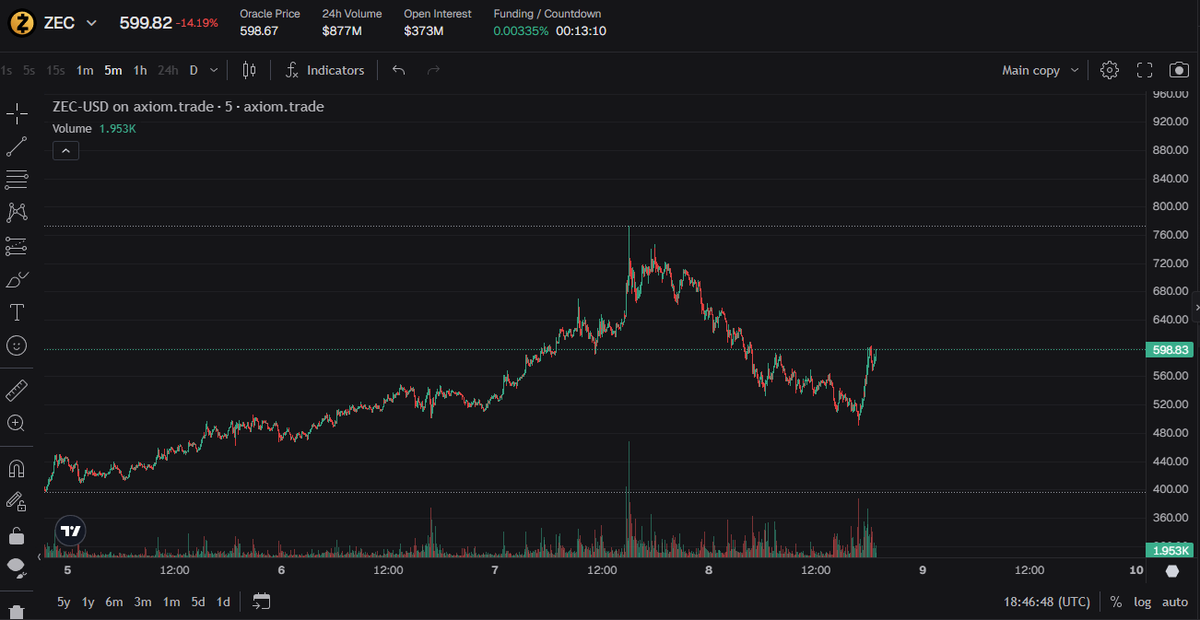
Task: Toggle log scale mode
Action: [x=1142, y=602]
